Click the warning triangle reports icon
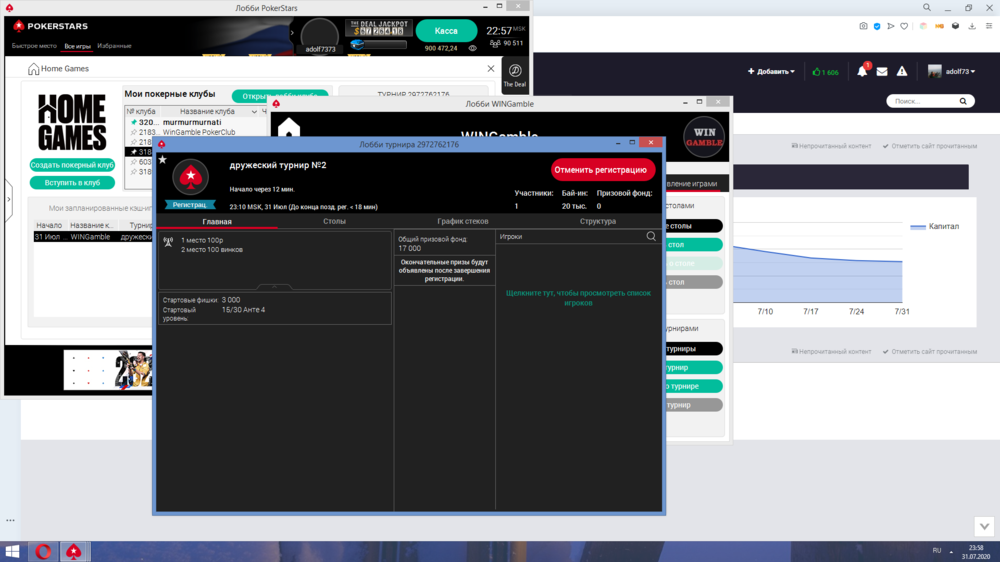This screenshot has height=562, width=1000. [902, 72]
